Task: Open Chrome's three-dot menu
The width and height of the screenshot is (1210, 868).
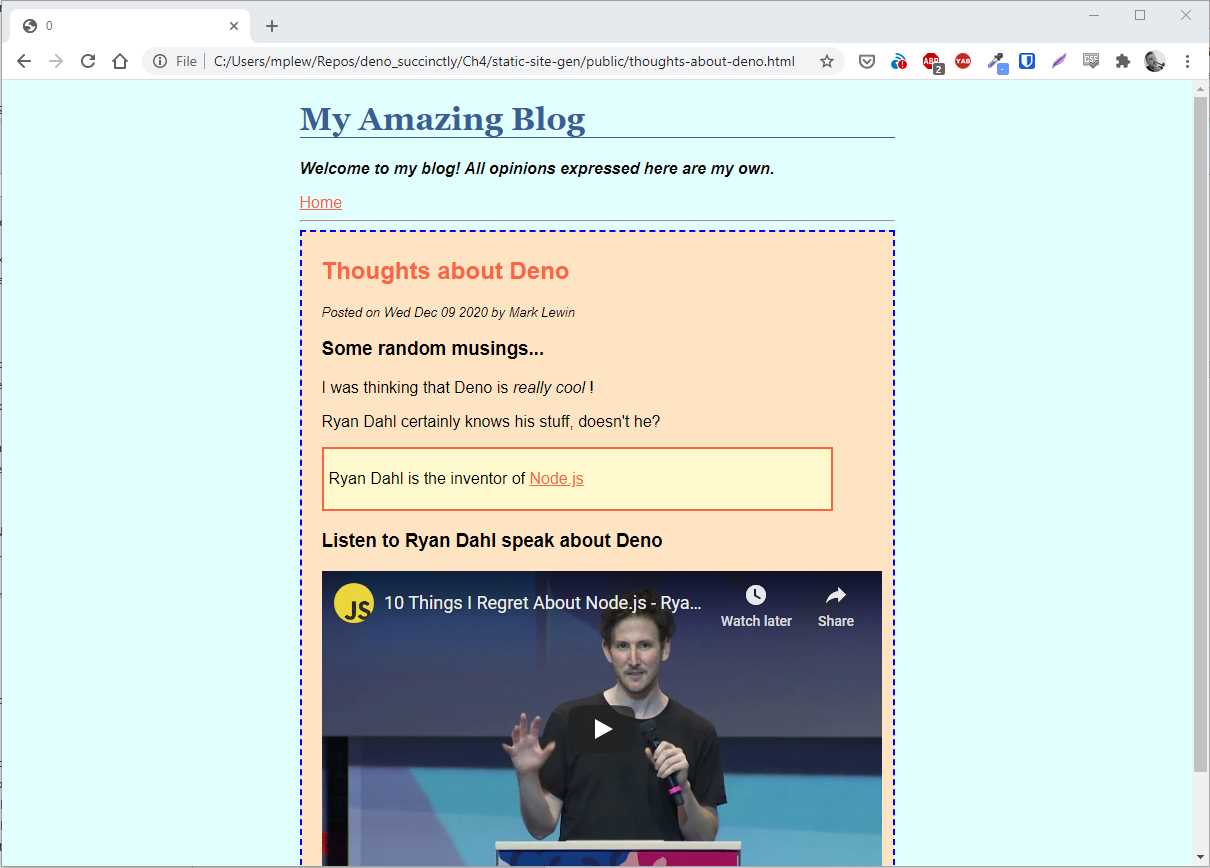Action: (1187, 61)
